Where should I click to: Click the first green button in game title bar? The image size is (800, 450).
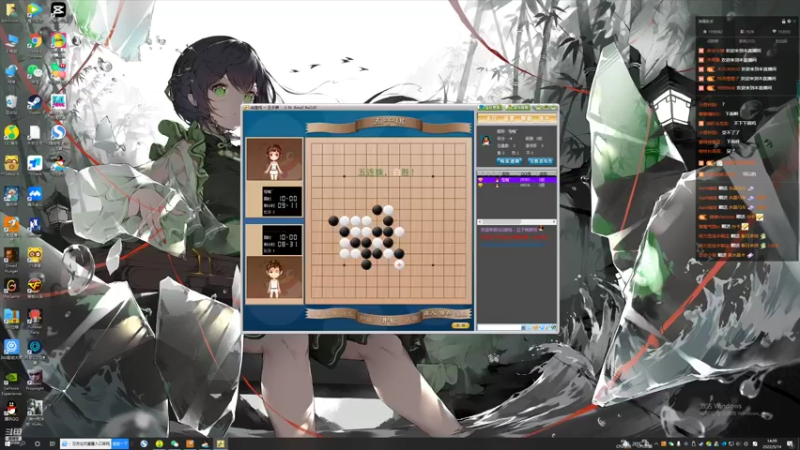click(x=491, y=108)
